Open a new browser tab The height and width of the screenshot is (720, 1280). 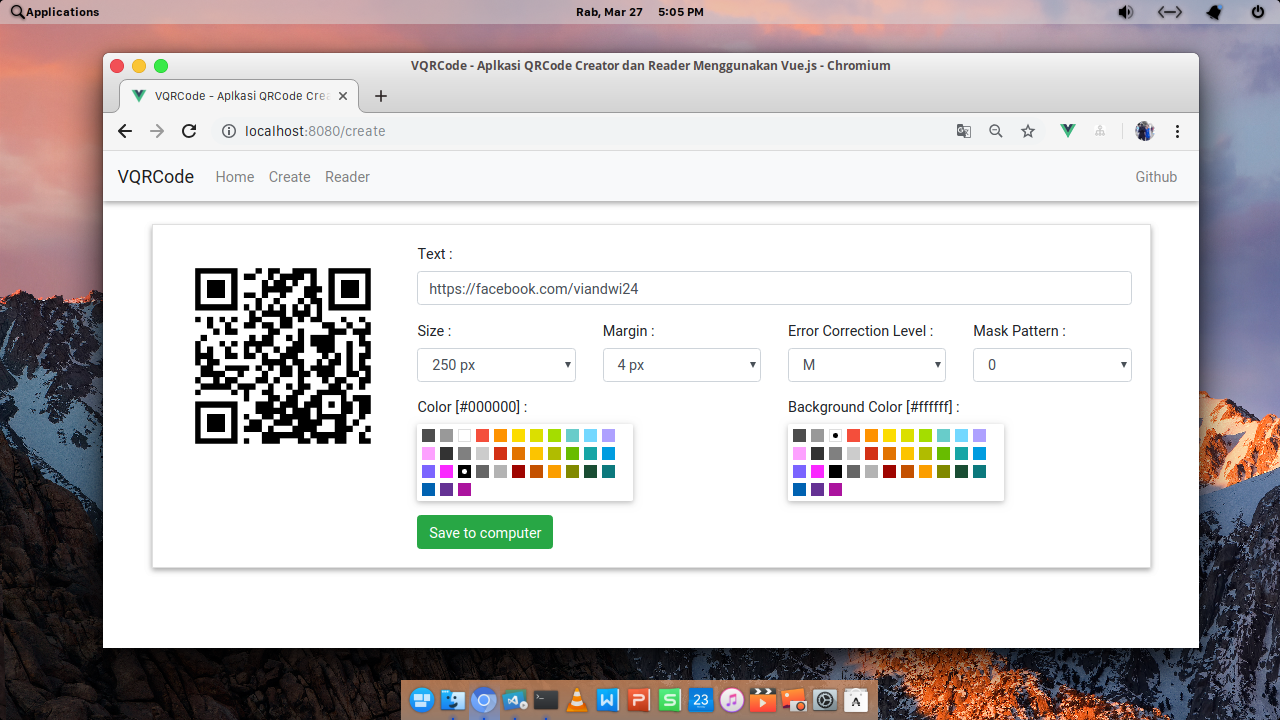[380, 96]
